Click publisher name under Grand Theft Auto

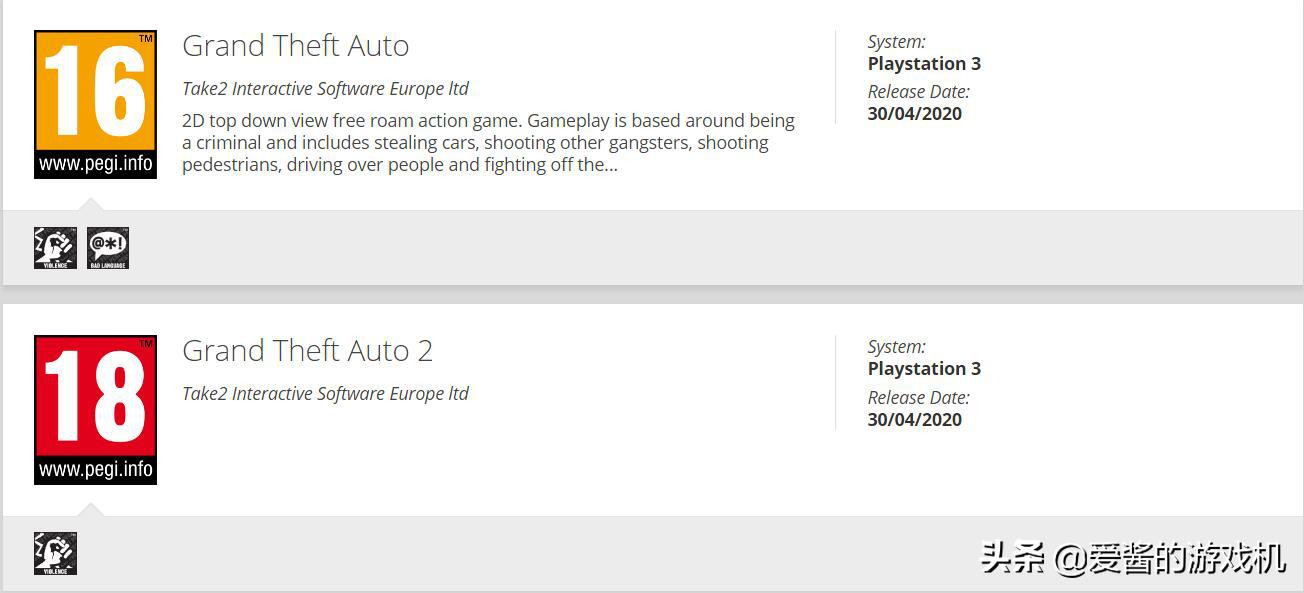[325, 89]
